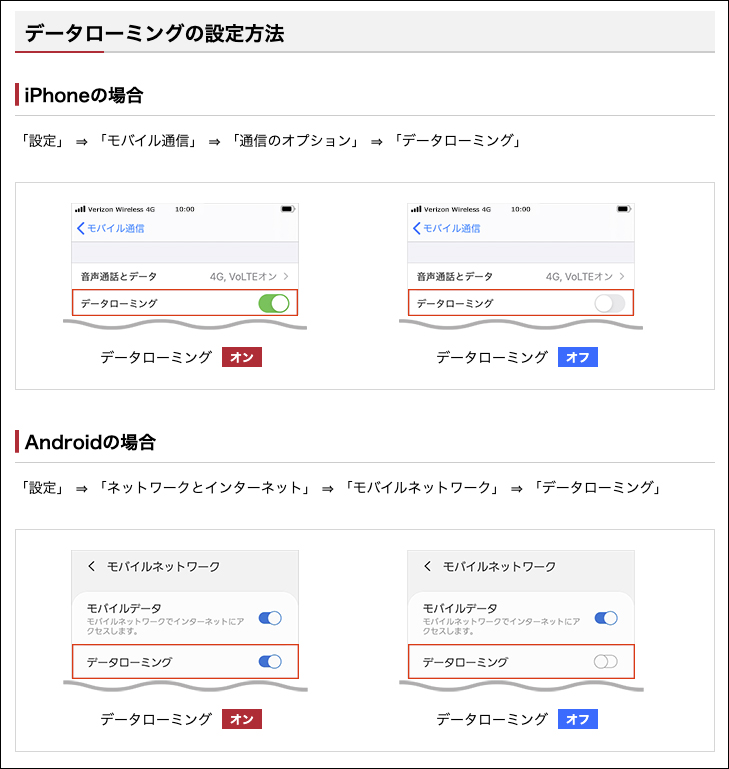Click the signal bars icon in the right iPhone screenshot
The width and height of the screenshot is (729, 769).
pos(416,210)
